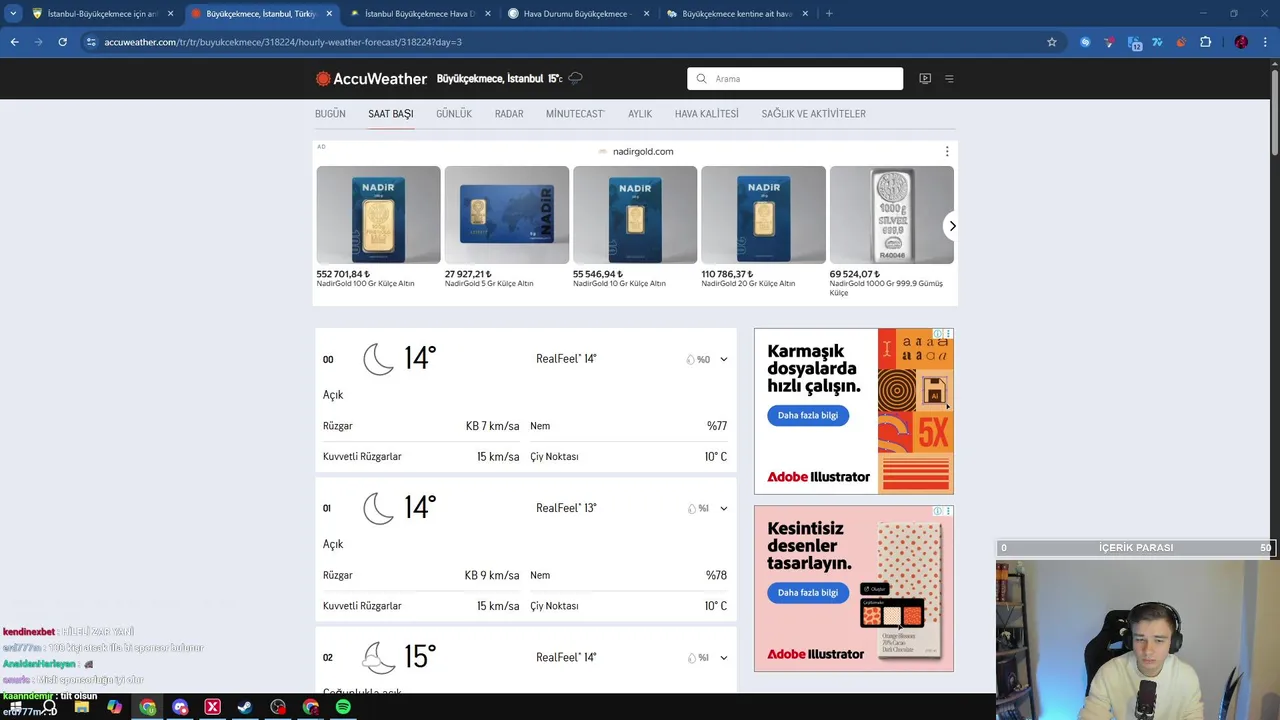Viewport: 1280px width, 720px height.
Task: Click the Çiy Noktası 10° C value for hour 01
Action: click(x=716, y=606)
